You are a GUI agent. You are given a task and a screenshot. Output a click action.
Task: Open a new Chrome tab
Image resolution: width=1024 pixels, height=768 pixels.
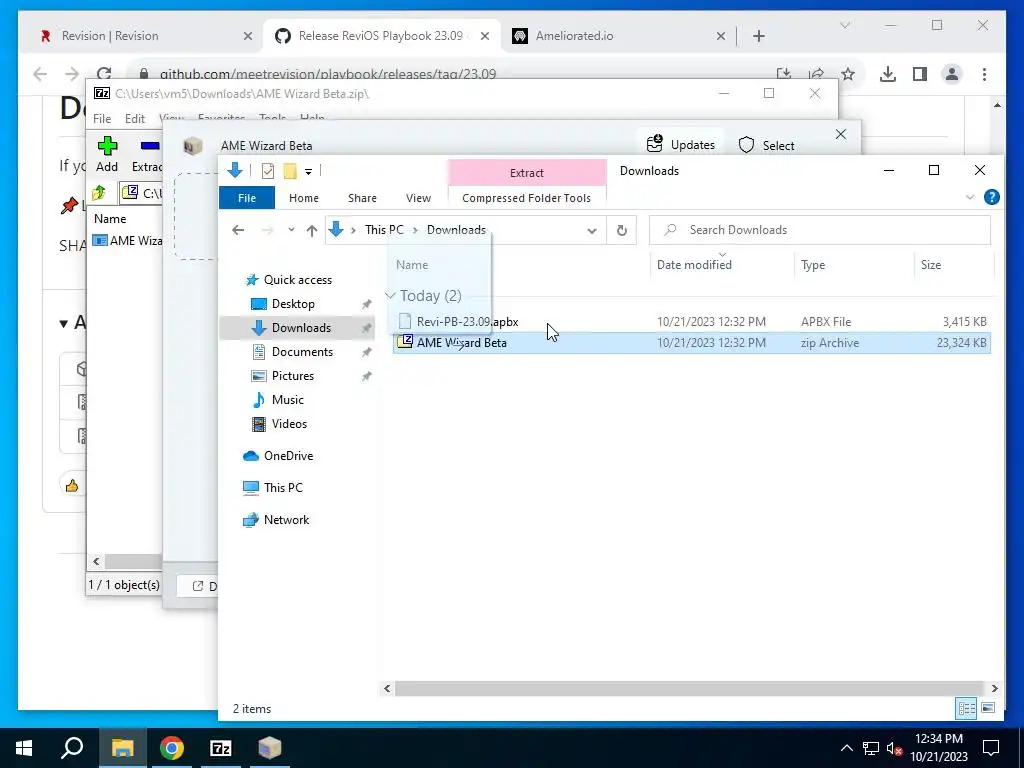pyautogui.click(x=759, y=36)
